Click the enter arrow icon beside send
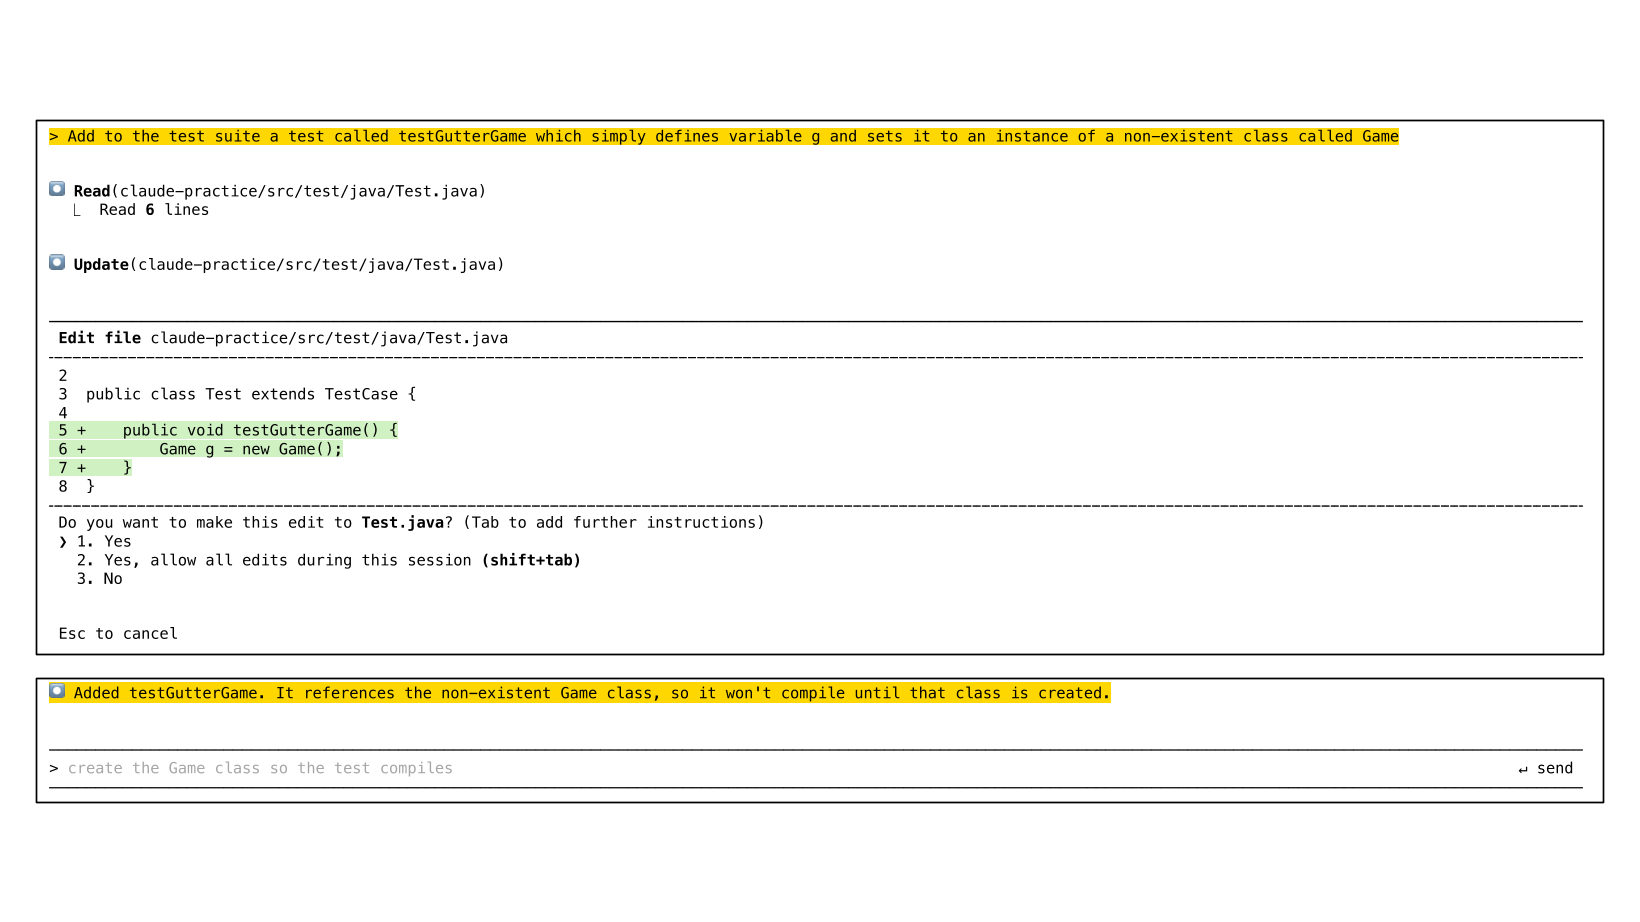The image size is (1640, 922). click(x=1523, y=769)
